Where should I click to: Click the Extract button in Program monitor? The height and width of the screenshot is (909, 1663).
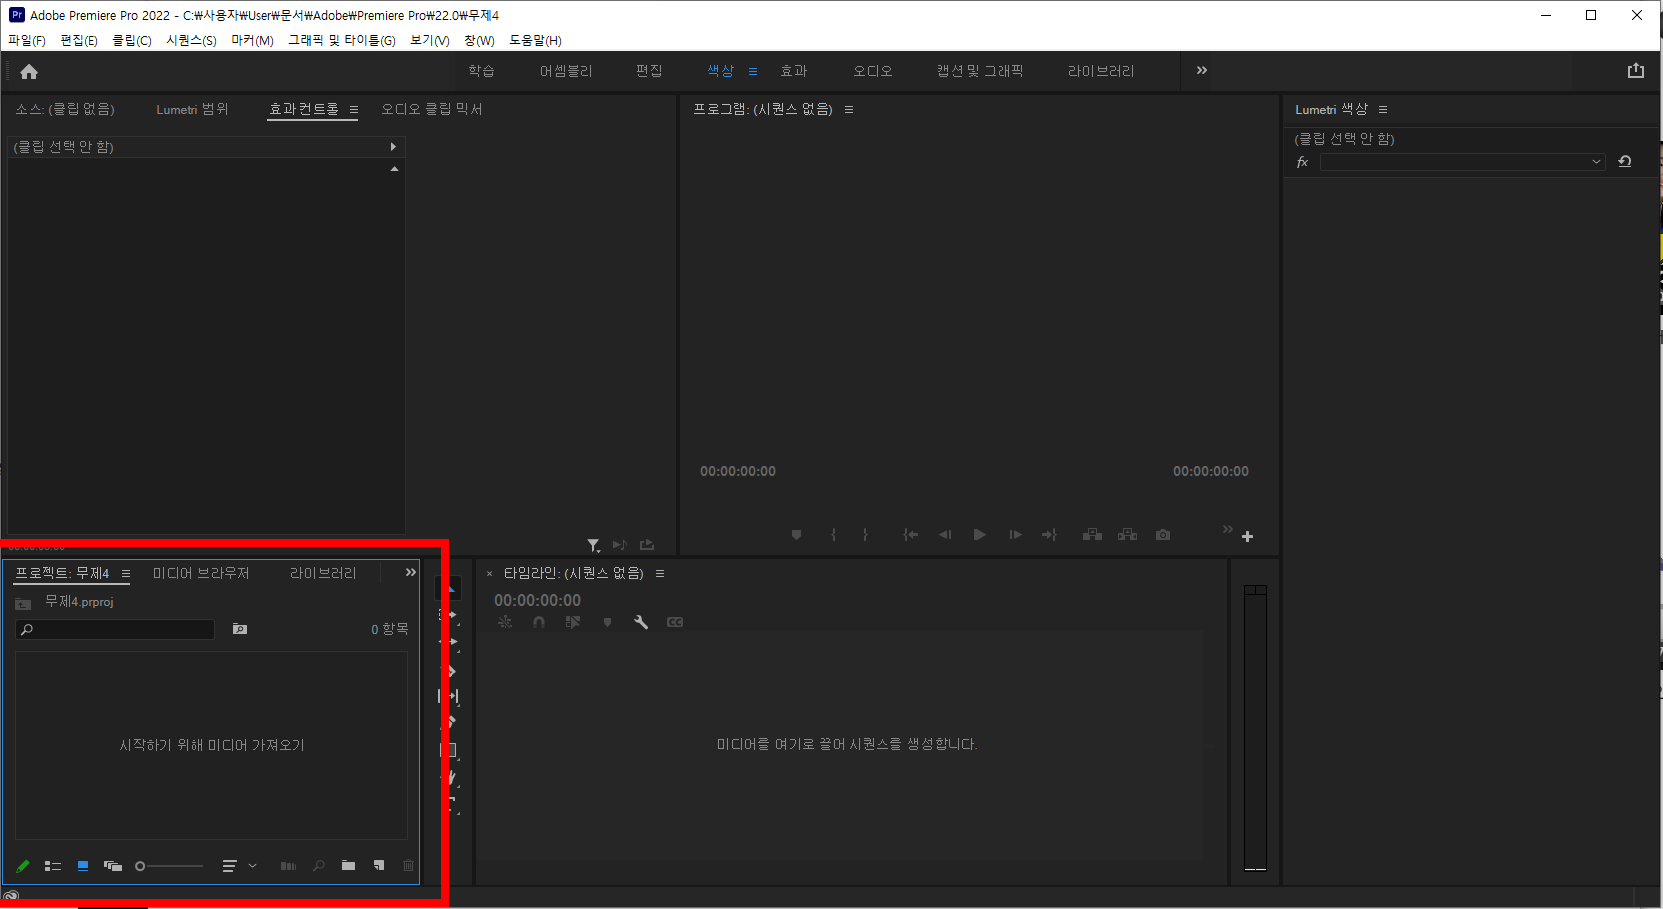click(x=1127, y=535)
